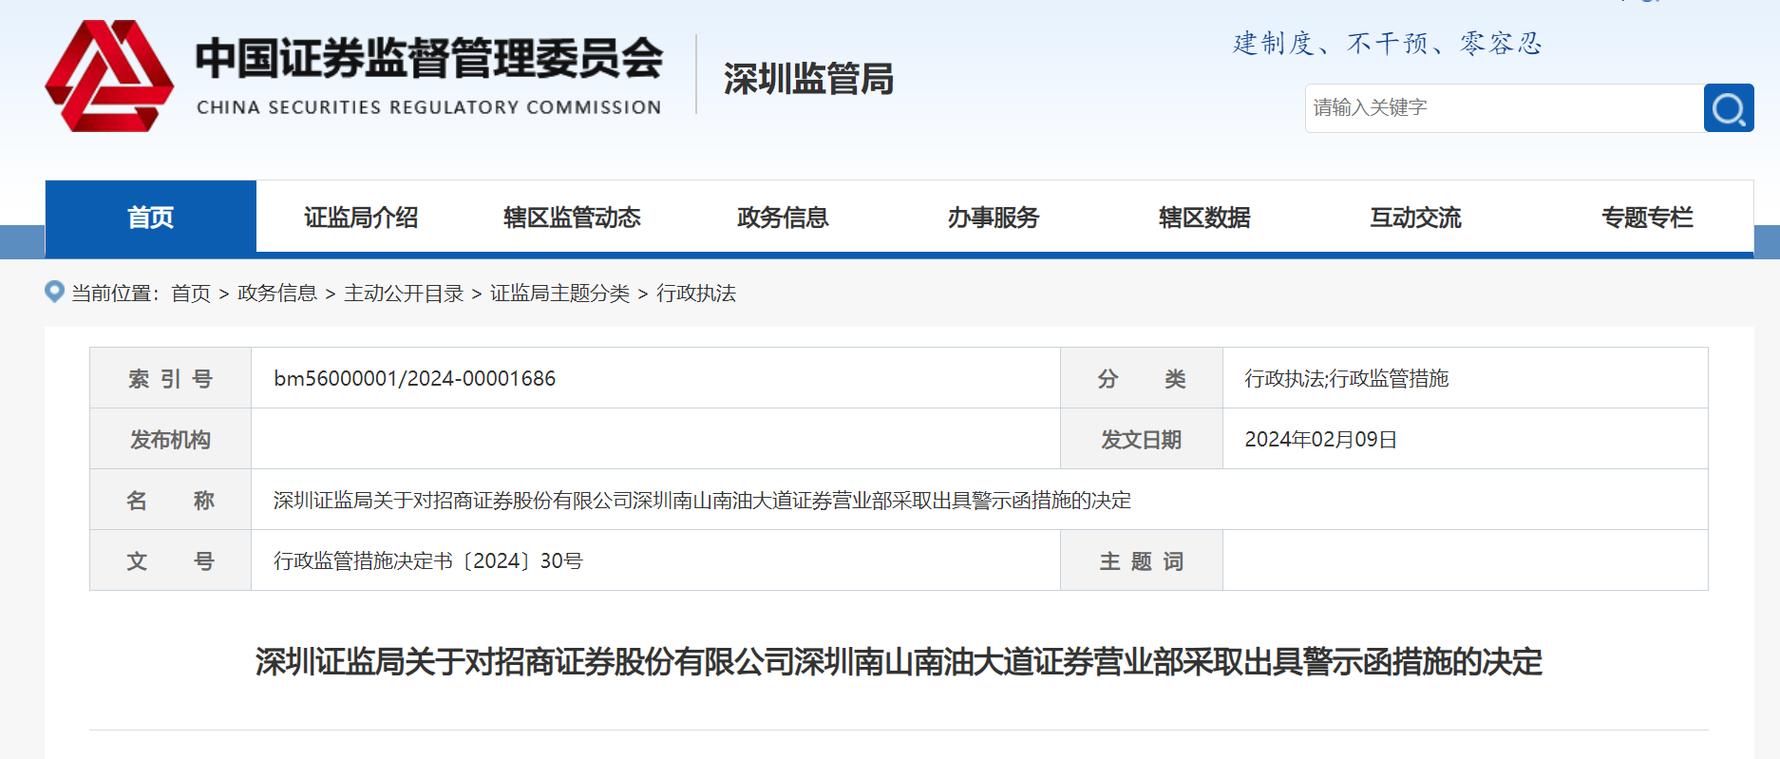Click the 深圳监管局 header text

[x=808, y=79]
